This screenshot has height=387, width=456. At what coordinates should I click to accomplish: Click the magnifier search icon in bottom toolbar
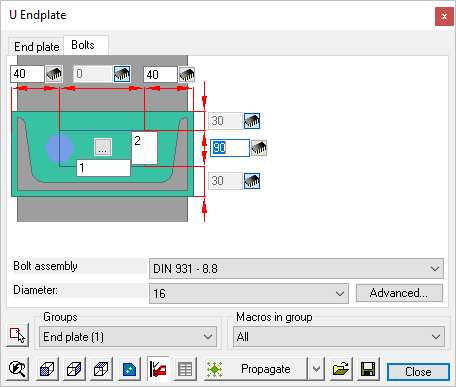[17, 369]
